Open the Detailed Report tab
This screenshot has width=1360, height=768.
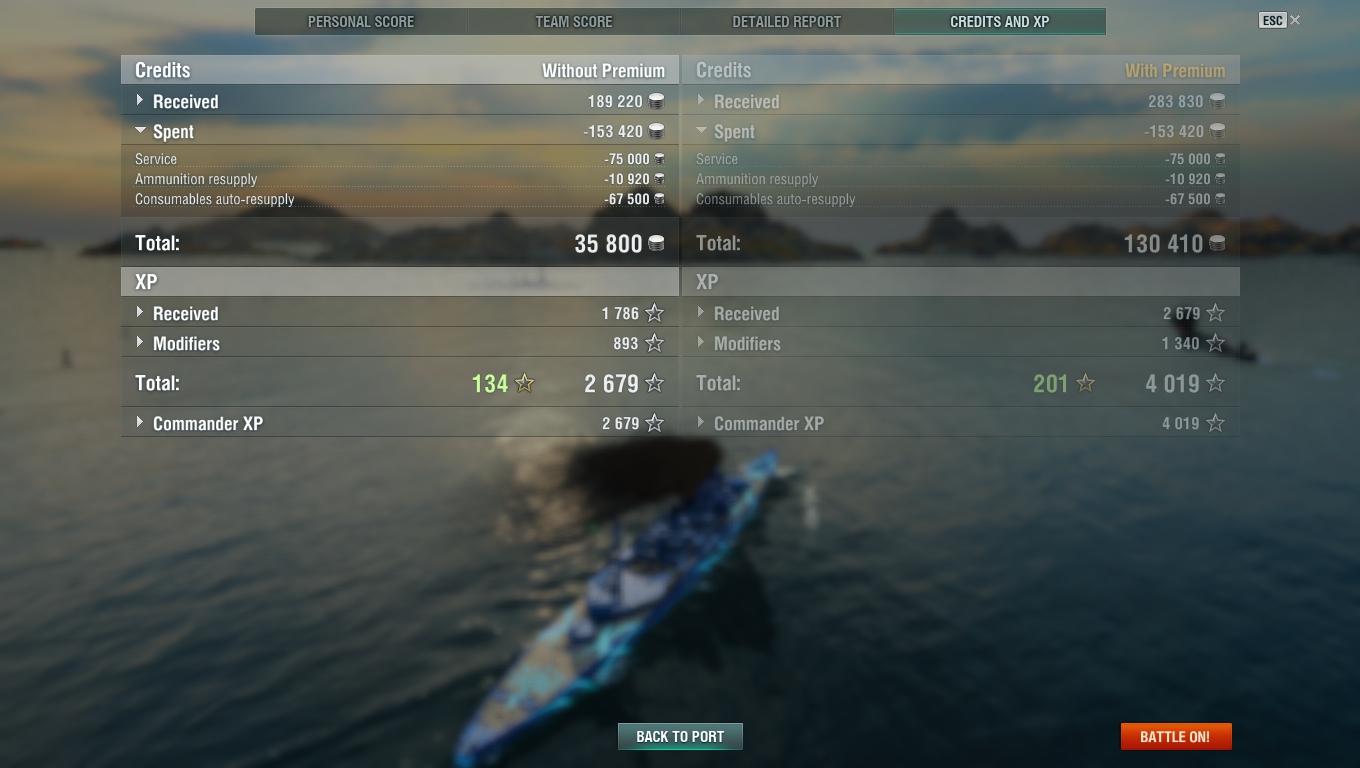pos(787,21)
